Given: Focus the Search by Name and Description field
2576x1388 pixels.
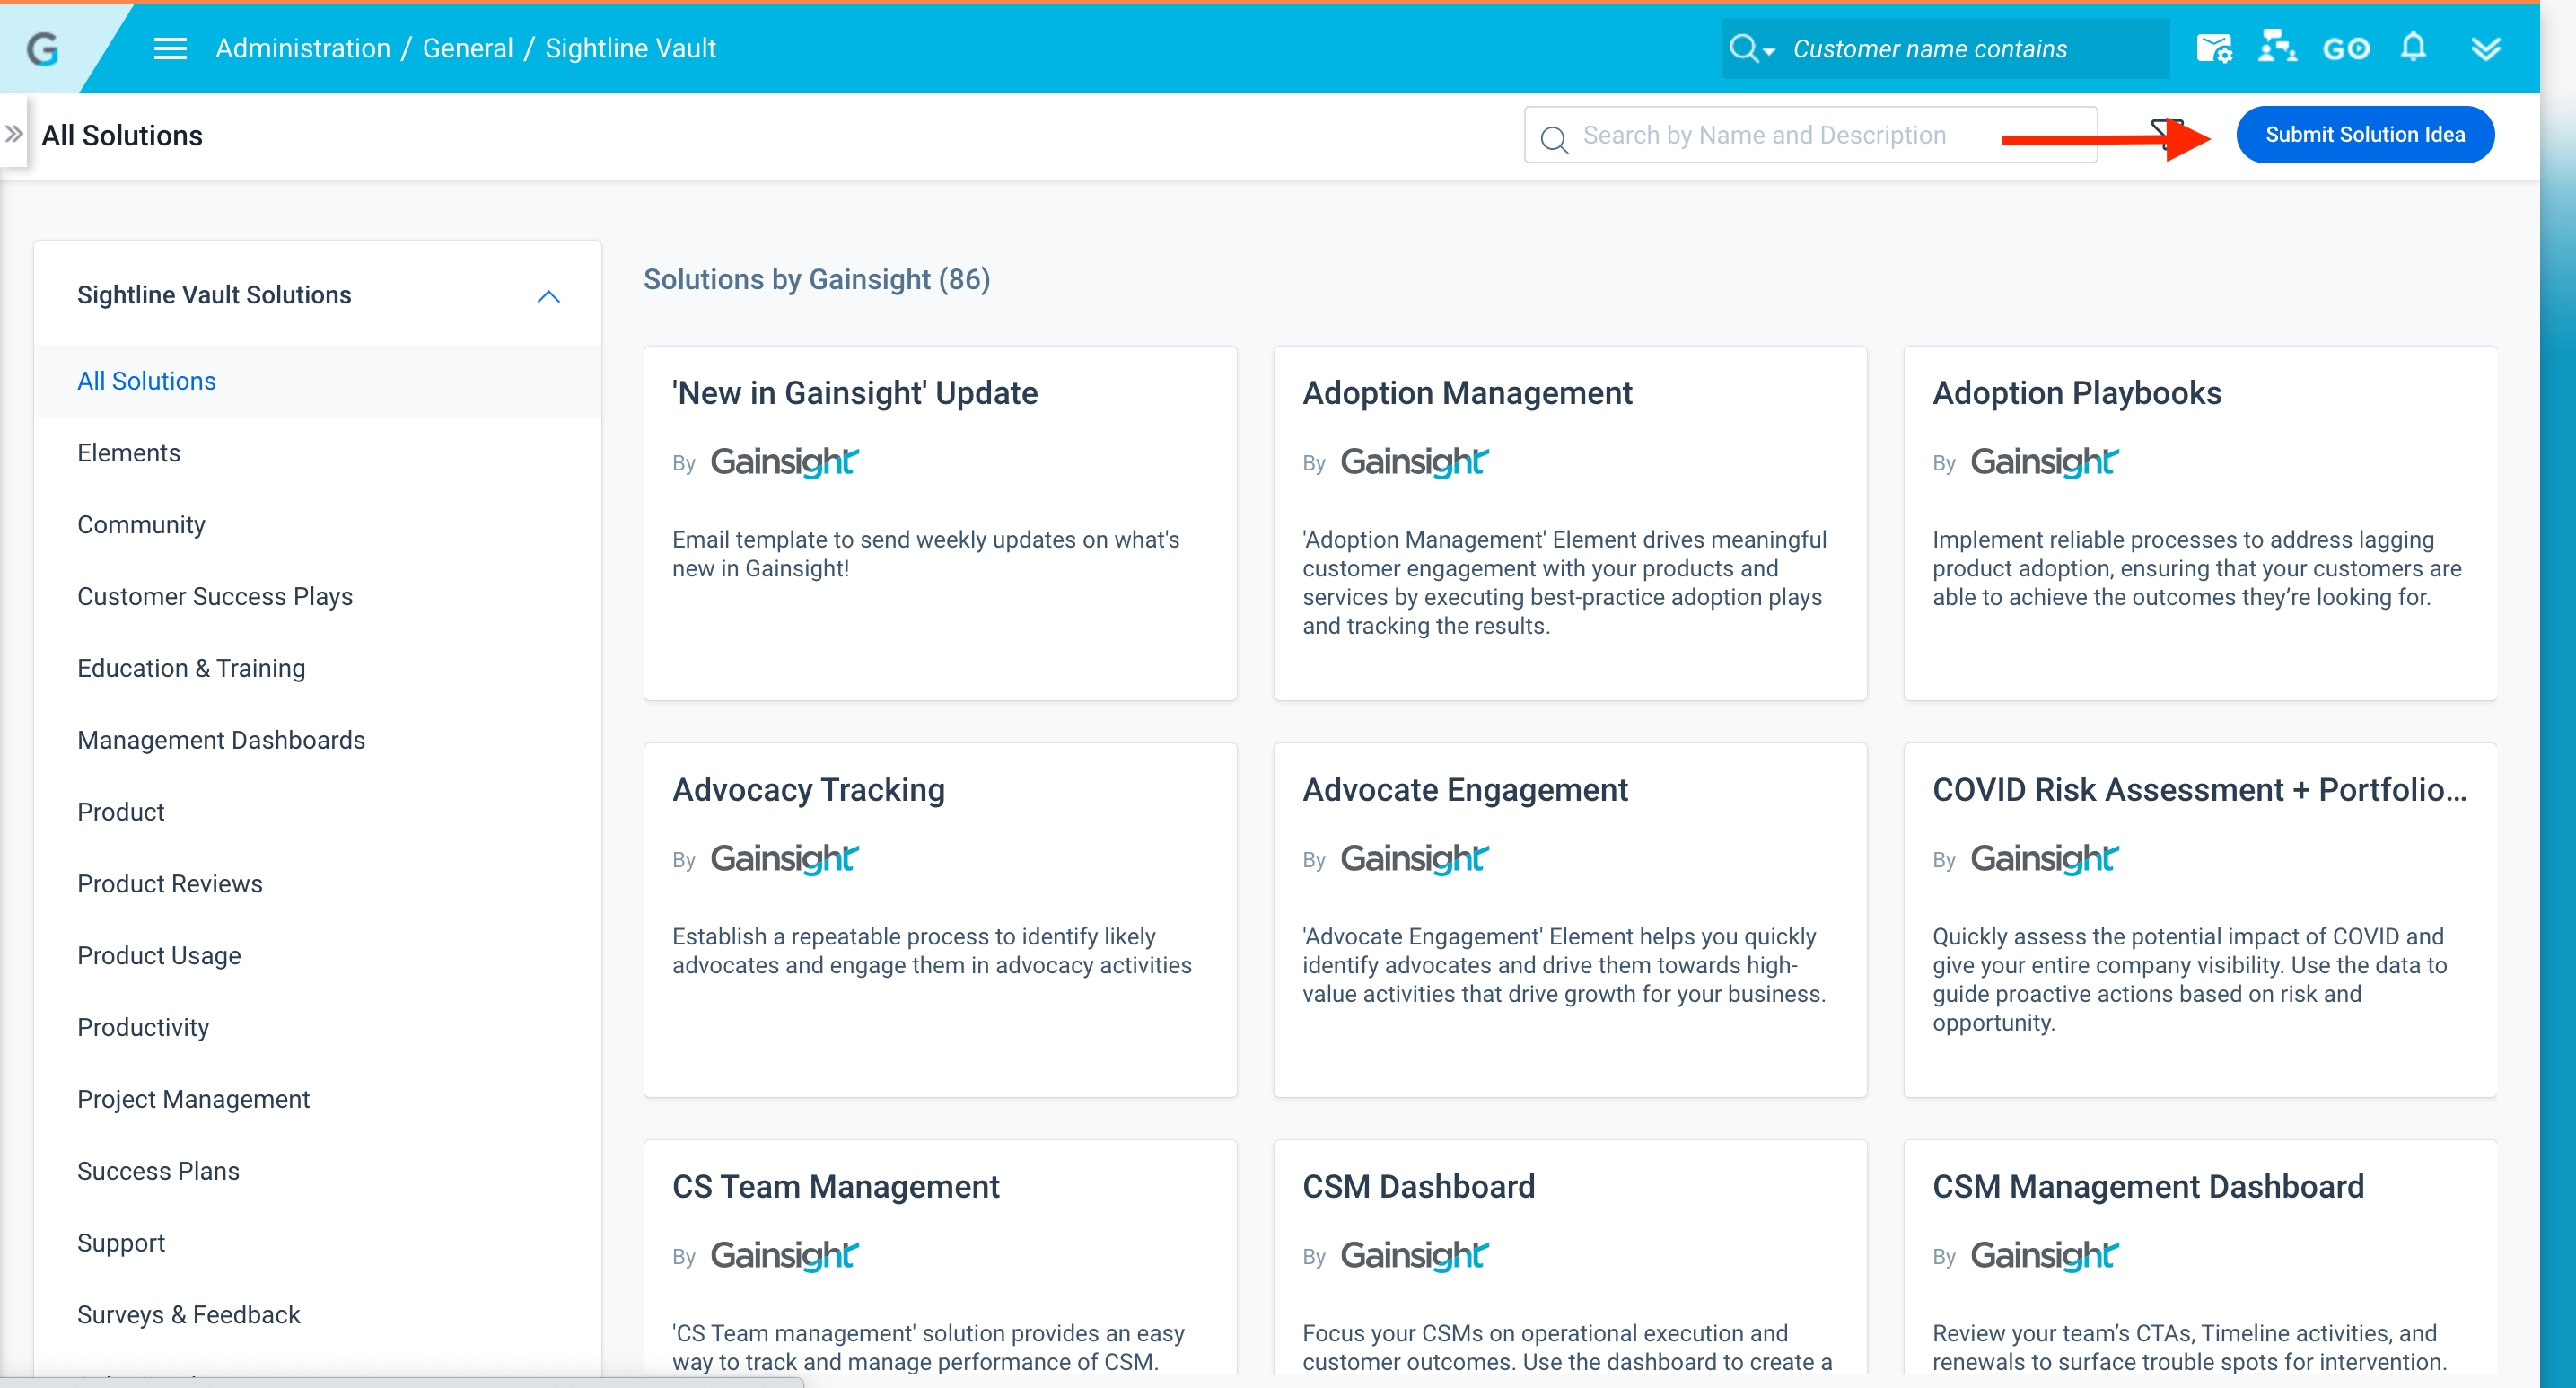Looking at the screenshot, I should pyautogui.click(x=1810, y=135).
